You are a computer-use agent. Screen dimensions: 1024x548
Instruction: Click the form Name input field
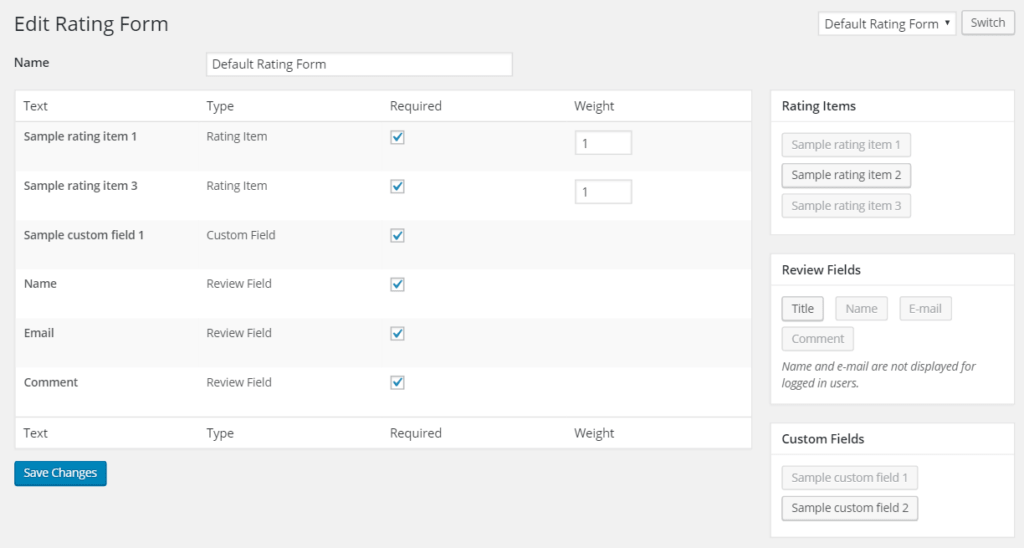[359, 64]
